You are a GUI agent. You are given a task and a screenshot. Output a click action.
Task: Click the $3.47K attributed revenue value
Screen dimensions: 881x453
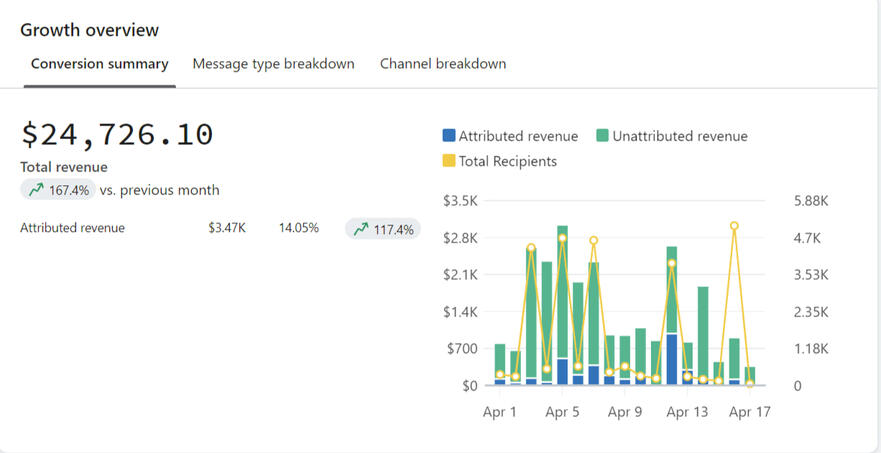click(x=227, y=228)
